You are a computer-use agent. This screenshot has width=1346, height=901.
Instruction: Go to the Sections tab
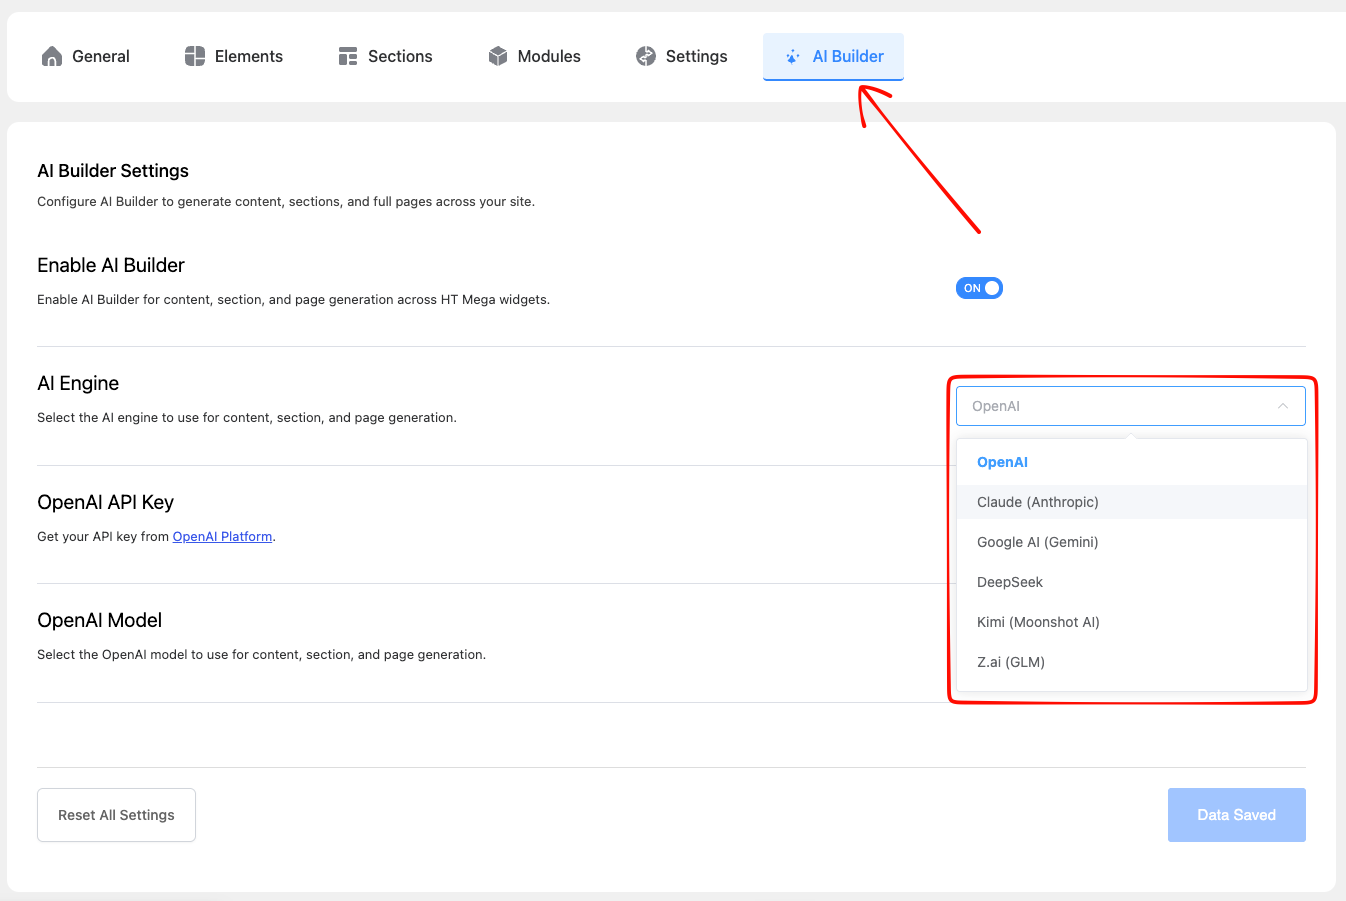pyautogui.click(x=385, y=56)
